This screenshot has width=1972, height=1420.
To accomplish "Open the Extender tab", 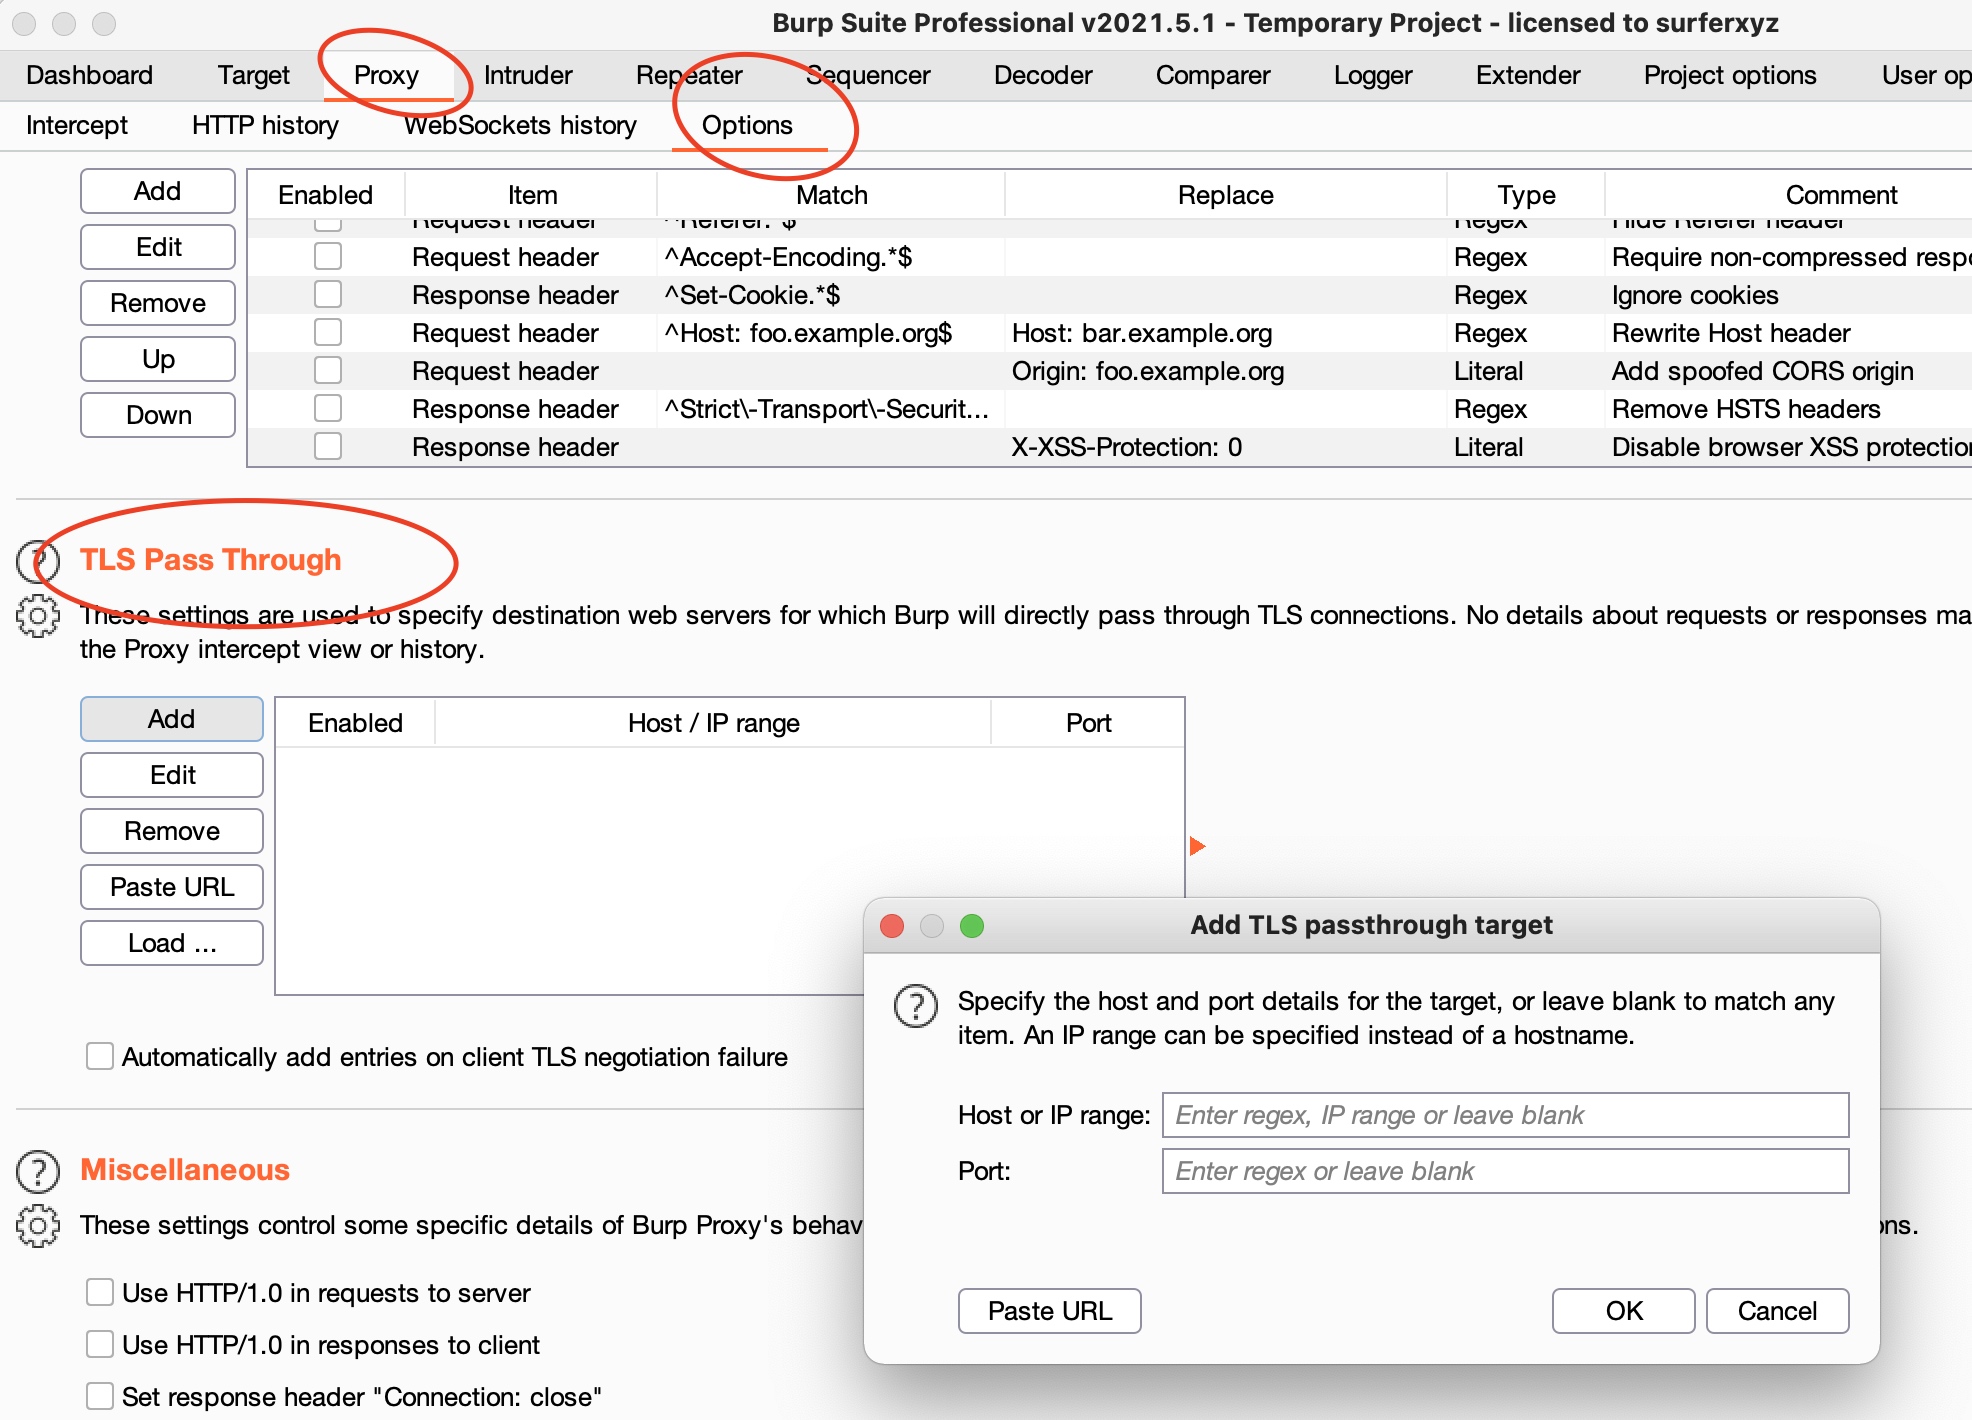I will [x=1528, y=75].
